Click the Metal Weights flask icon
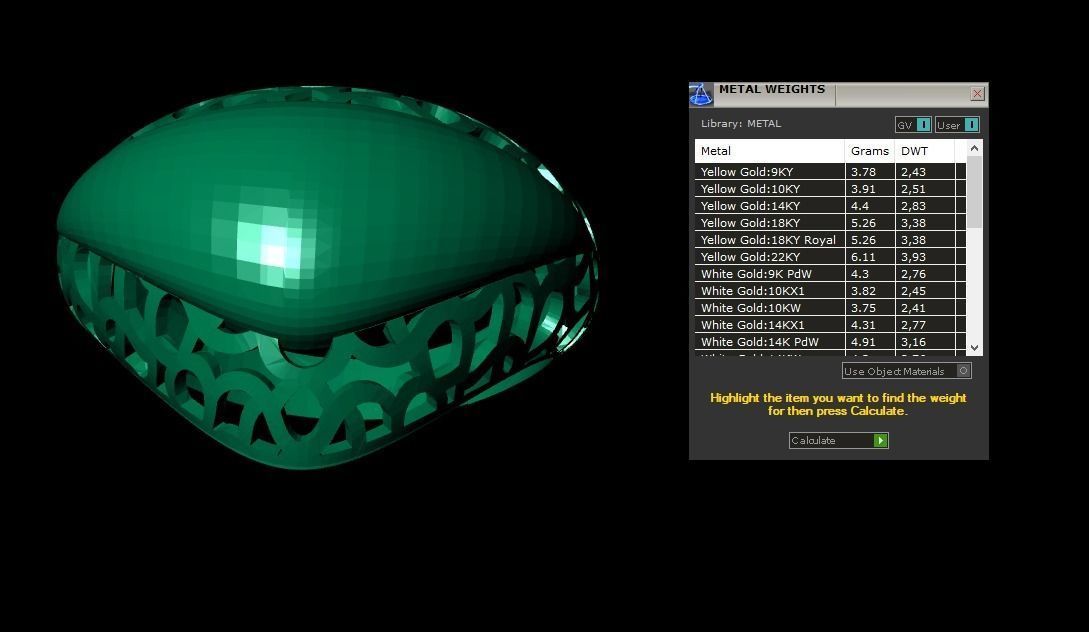The width and height of the screenshot is (1089, 632). pyautogui.click(x=701, y=94)
